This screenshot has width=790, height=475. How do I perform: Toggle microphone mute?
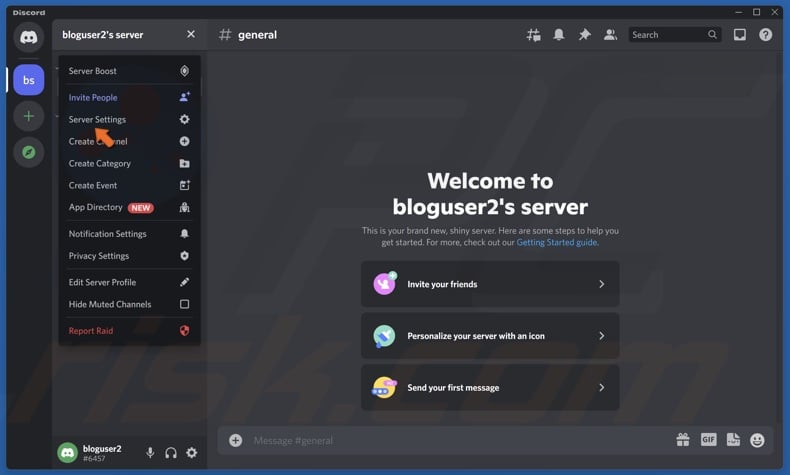point(150,453)
